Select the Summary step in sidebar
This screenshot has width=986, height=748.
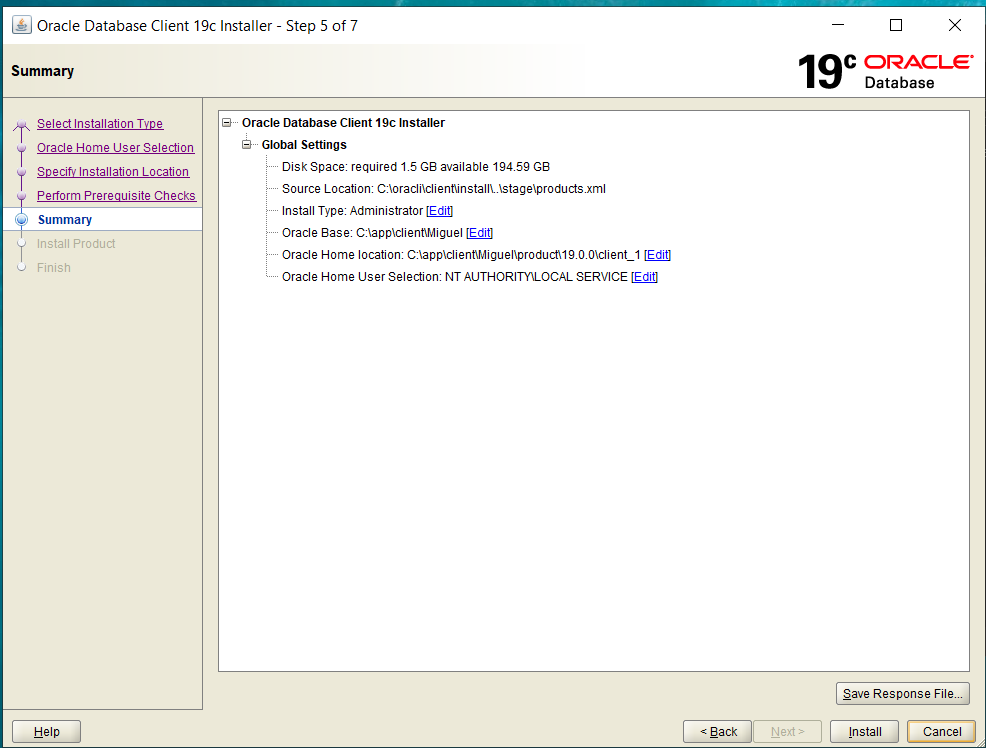pyautogui.click(x=65, y=219)
